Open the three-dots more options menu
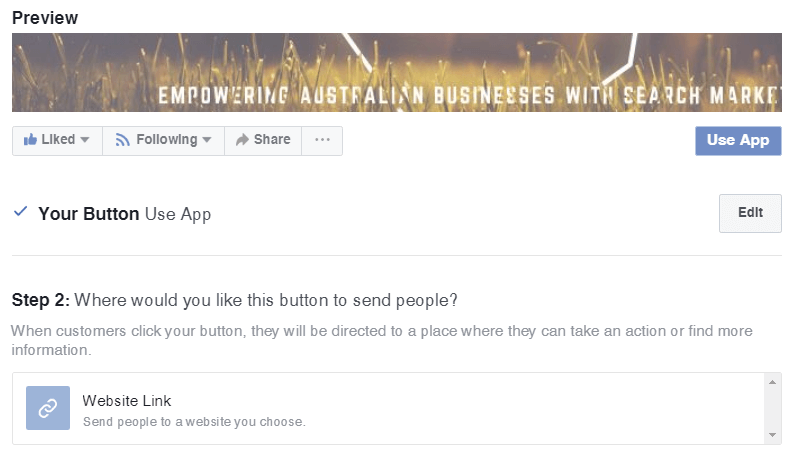Image resolution: width=798 pixels, height=456 pixels. (322, 140)
